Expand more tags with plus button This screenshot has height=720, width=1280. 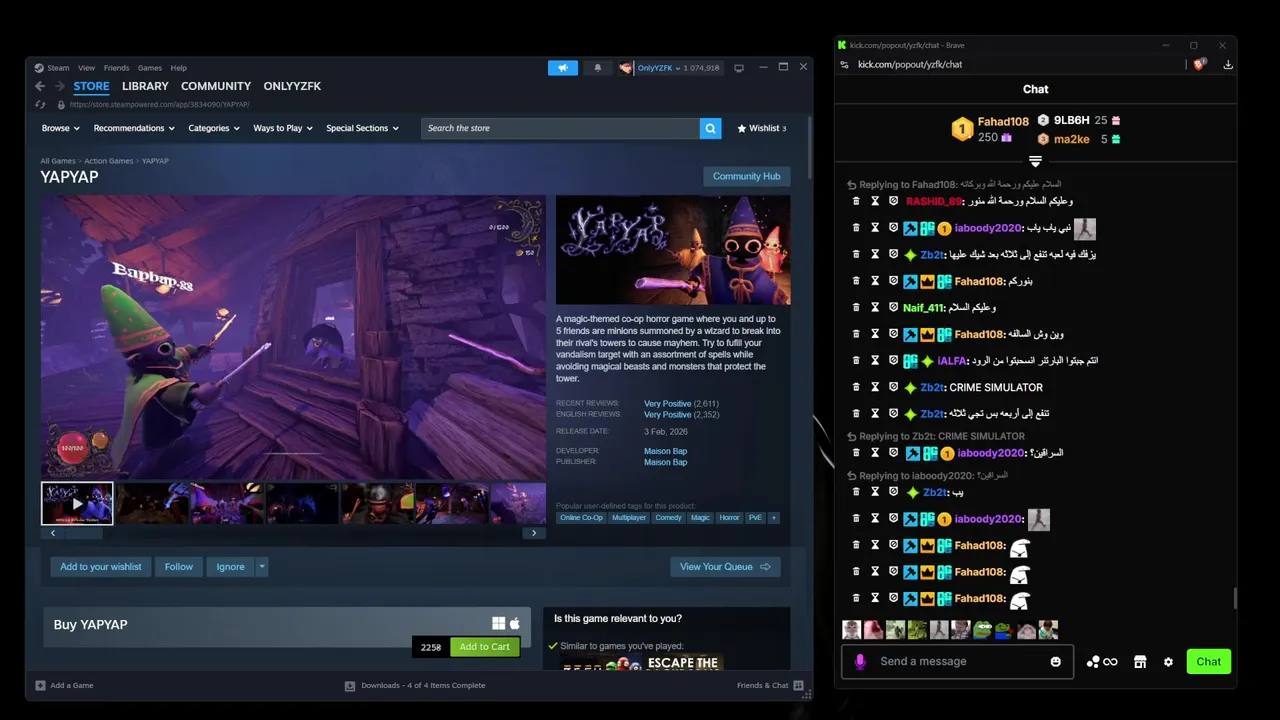click(x=773, y=517)
